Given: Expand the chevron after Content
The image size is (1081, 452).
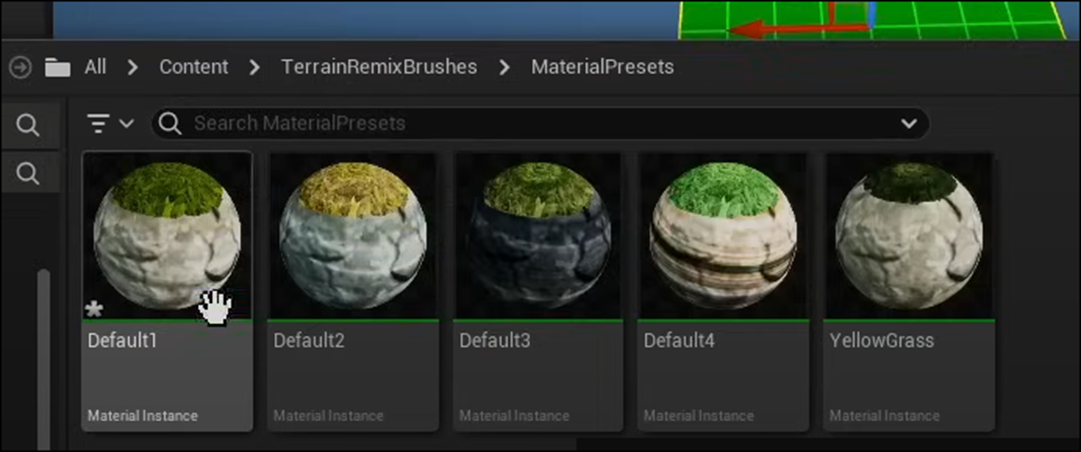Looking at the screenshot, I should (x=254, y=68).
